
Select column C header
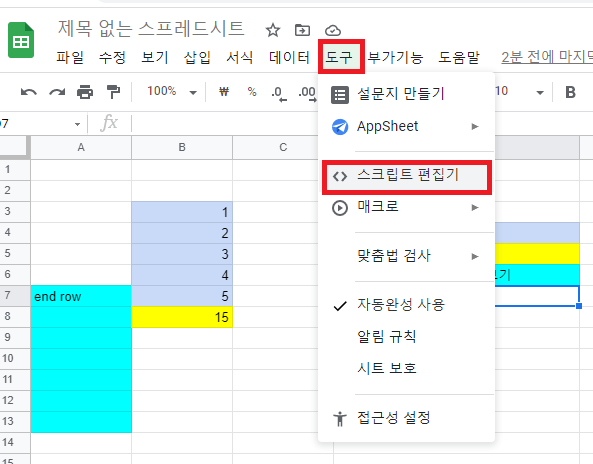click(x=283, y=147)
